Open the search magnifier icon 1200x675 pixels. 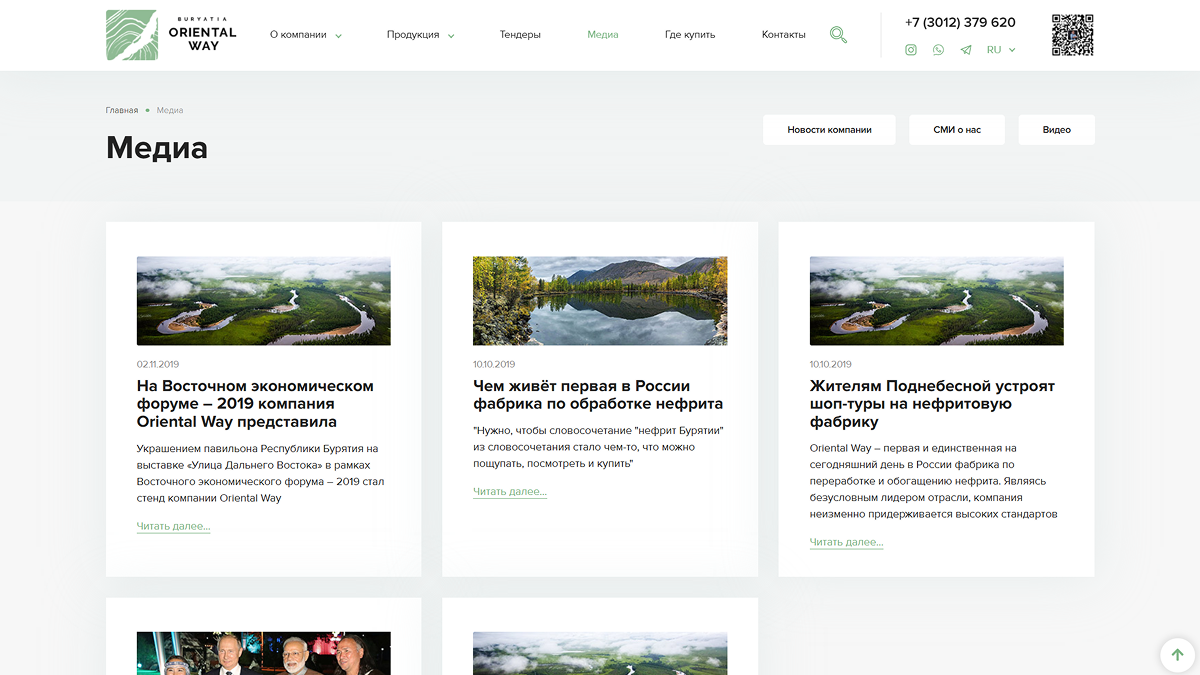point(838,35)
